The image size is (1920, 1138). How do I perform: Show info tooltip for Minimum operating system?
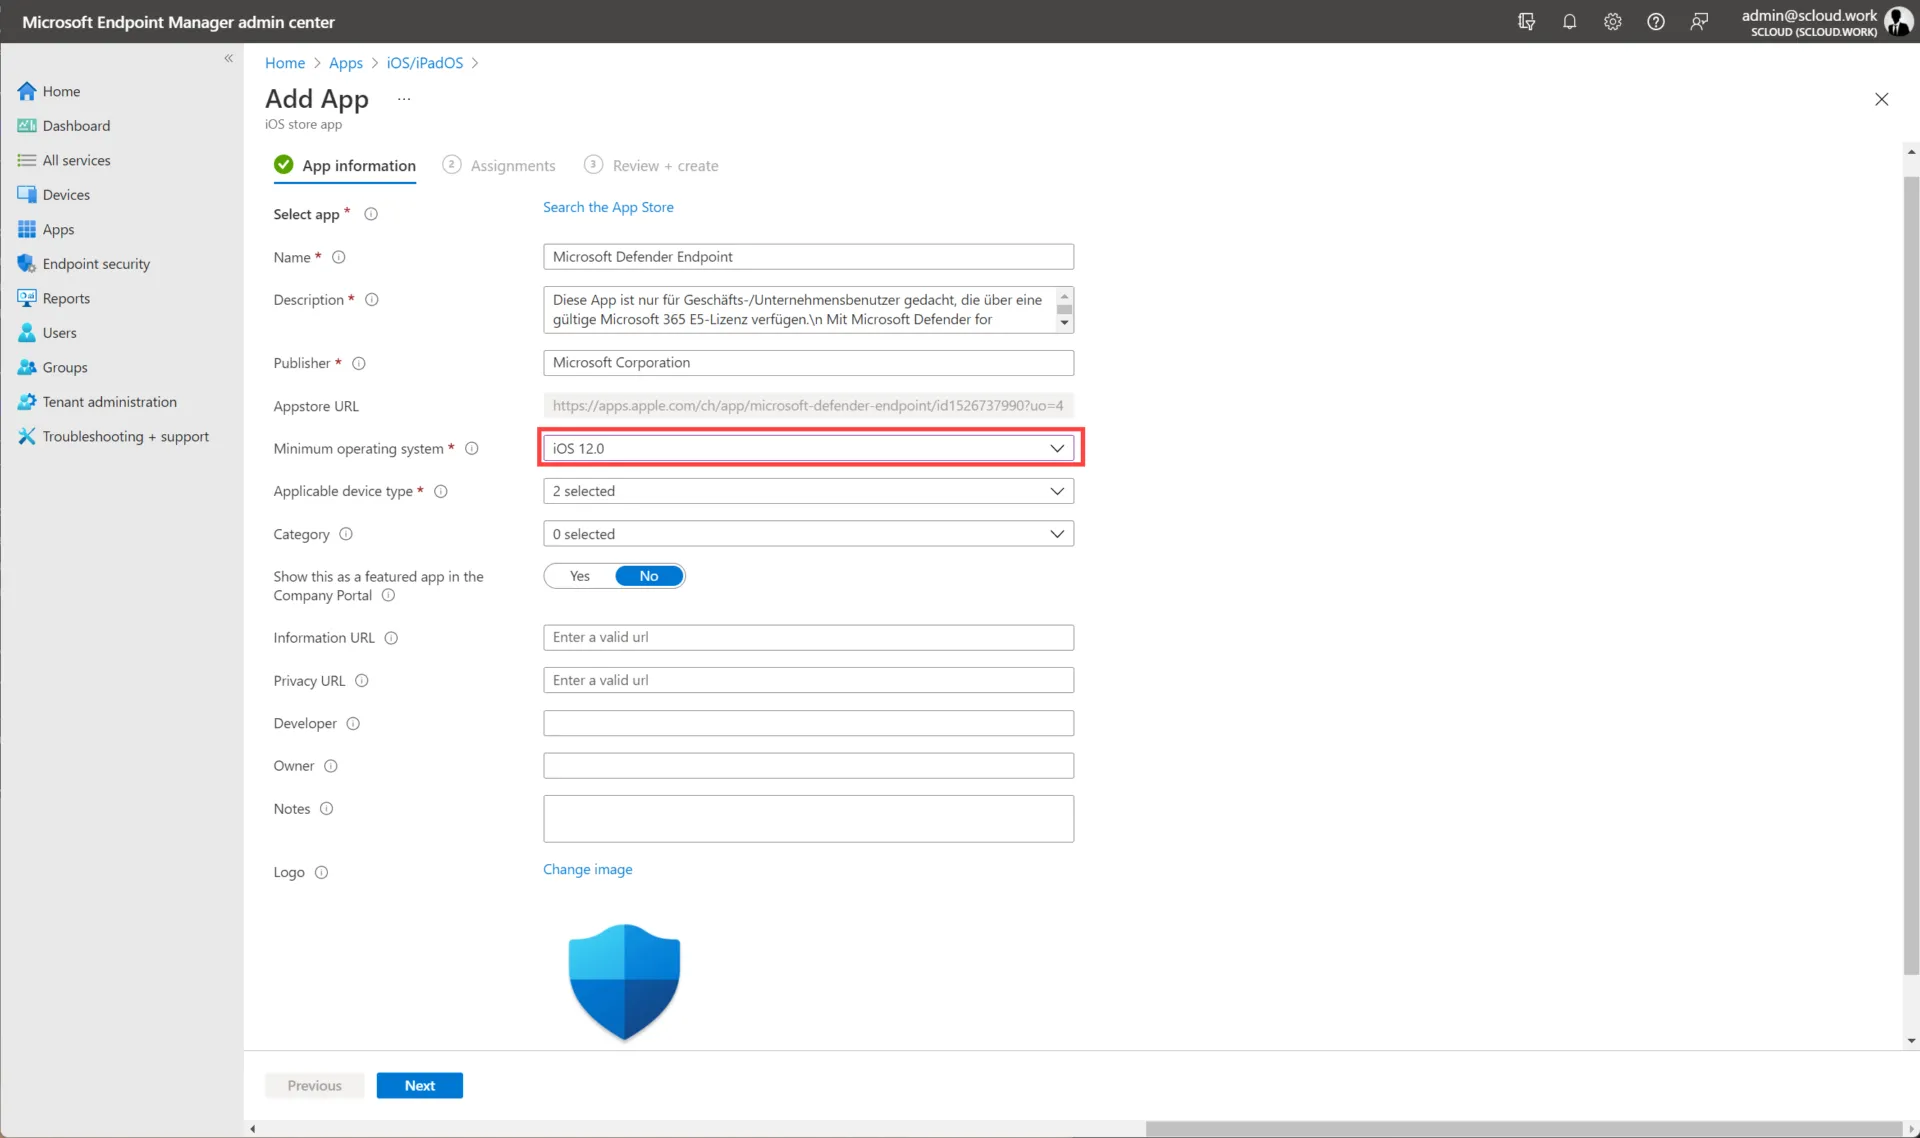tap(472, 449)
